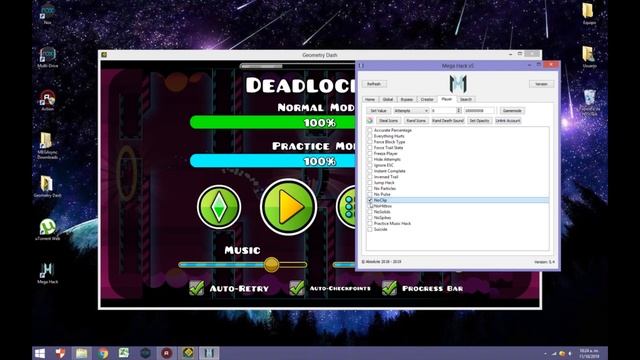Click the network icon in system tray
Screen dimensions: 640x360
pos(554,353)
